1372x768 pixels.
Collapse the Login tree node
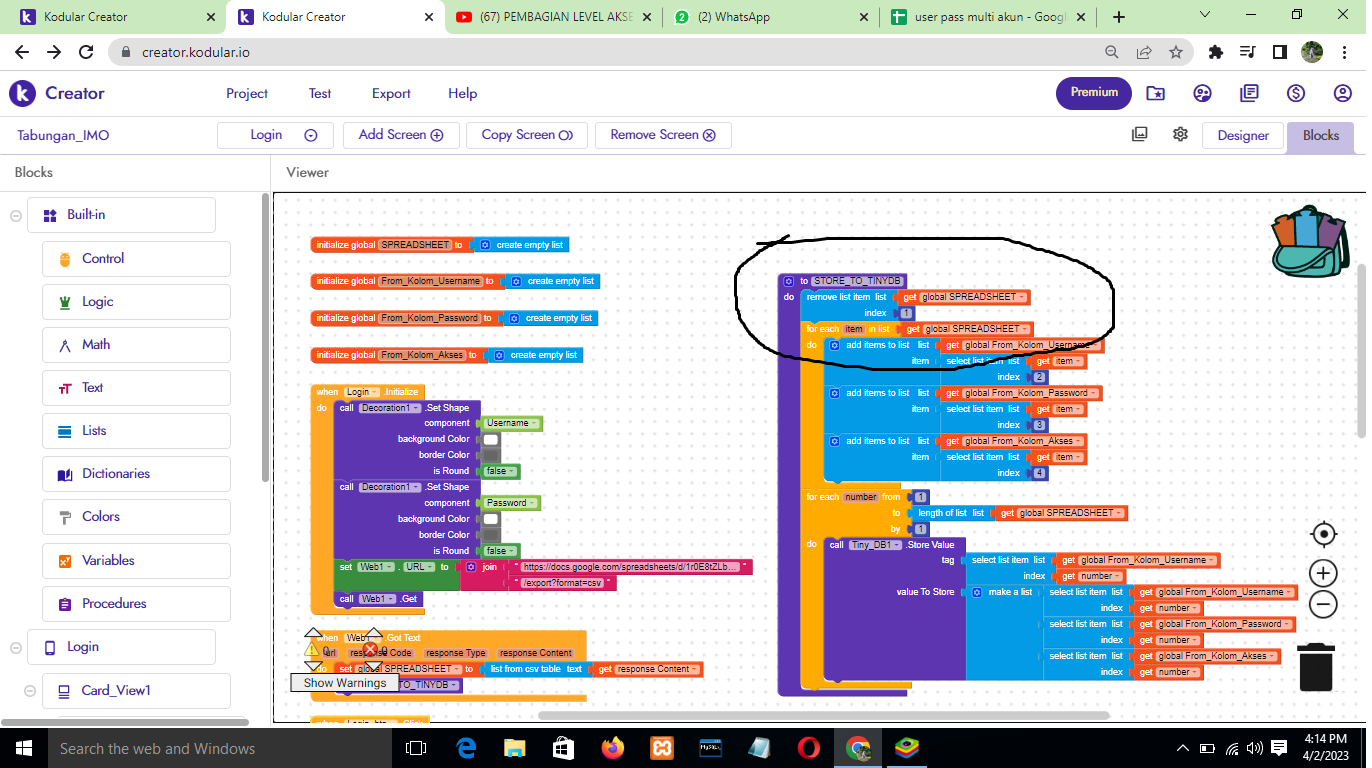click(x=16, y=647)
